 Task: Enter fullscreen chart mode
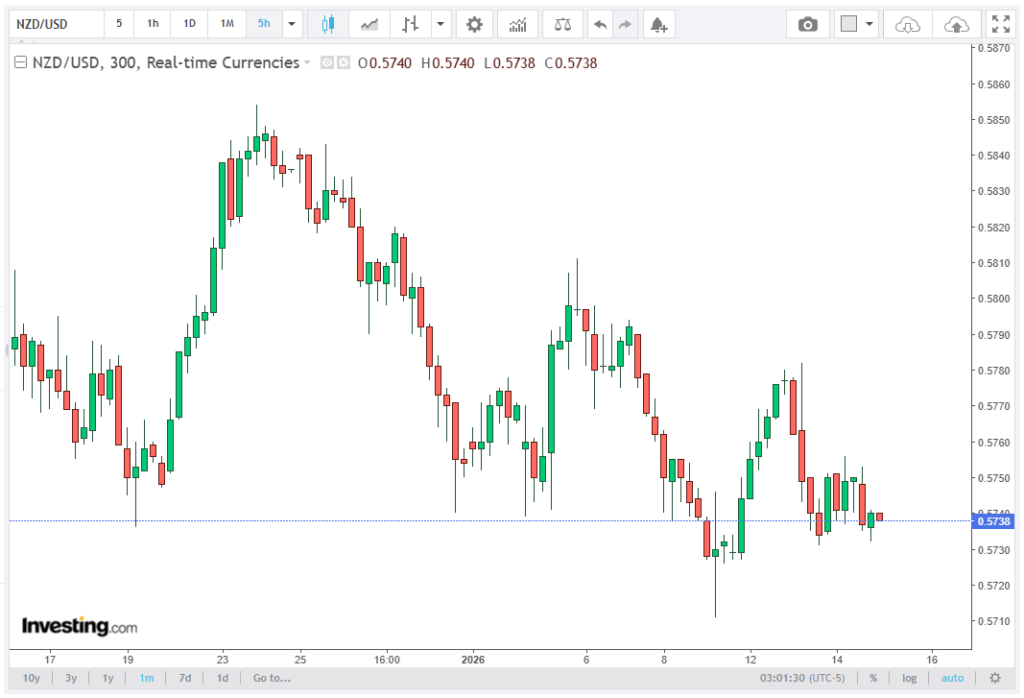click(999, 23)
